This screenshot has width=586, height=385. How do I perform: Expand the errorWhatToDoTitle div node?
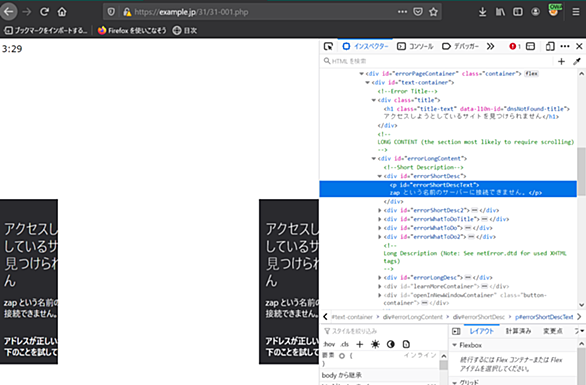pyautogui.click(x=380, y=219)
